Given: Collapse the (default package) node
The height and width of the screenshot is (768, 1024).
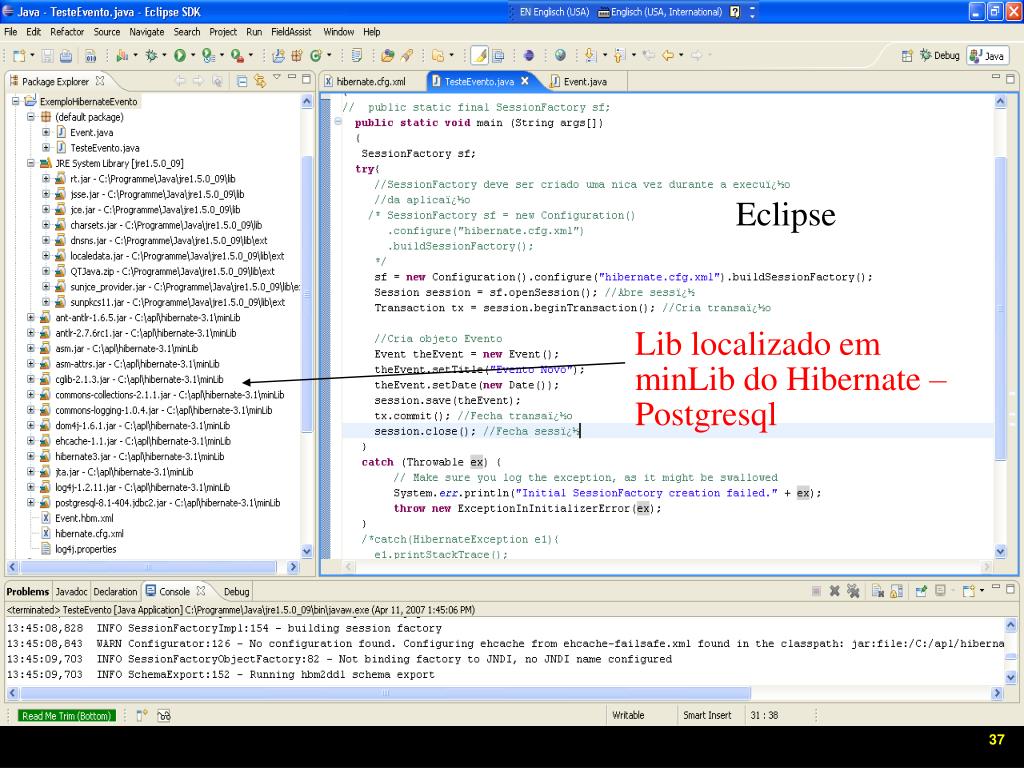Looking at the screenshot, I should 31,117.
